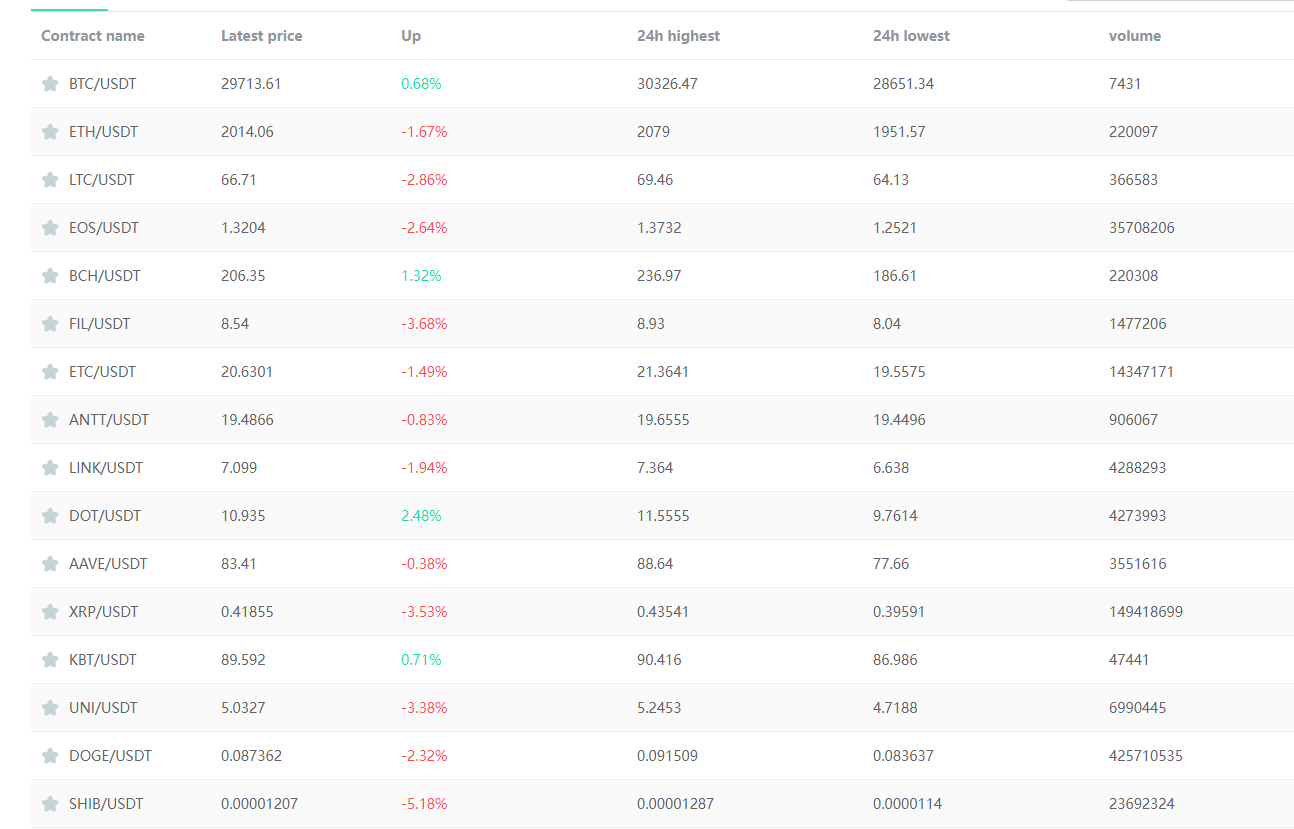Open the LINK/USDT trading pair
Image resolution: width=1294 pixels, height=829 pixels.
105,468
